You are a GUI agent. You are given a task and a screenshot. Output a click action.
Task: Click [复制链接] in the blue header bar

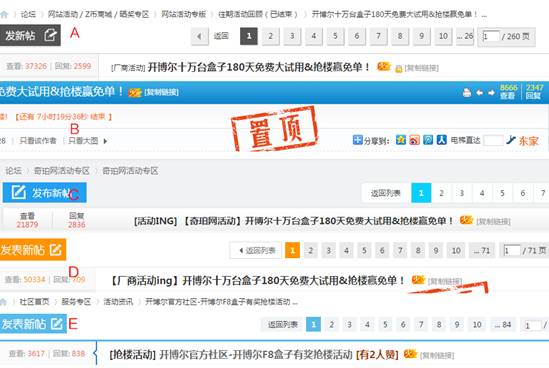point(161,92)
